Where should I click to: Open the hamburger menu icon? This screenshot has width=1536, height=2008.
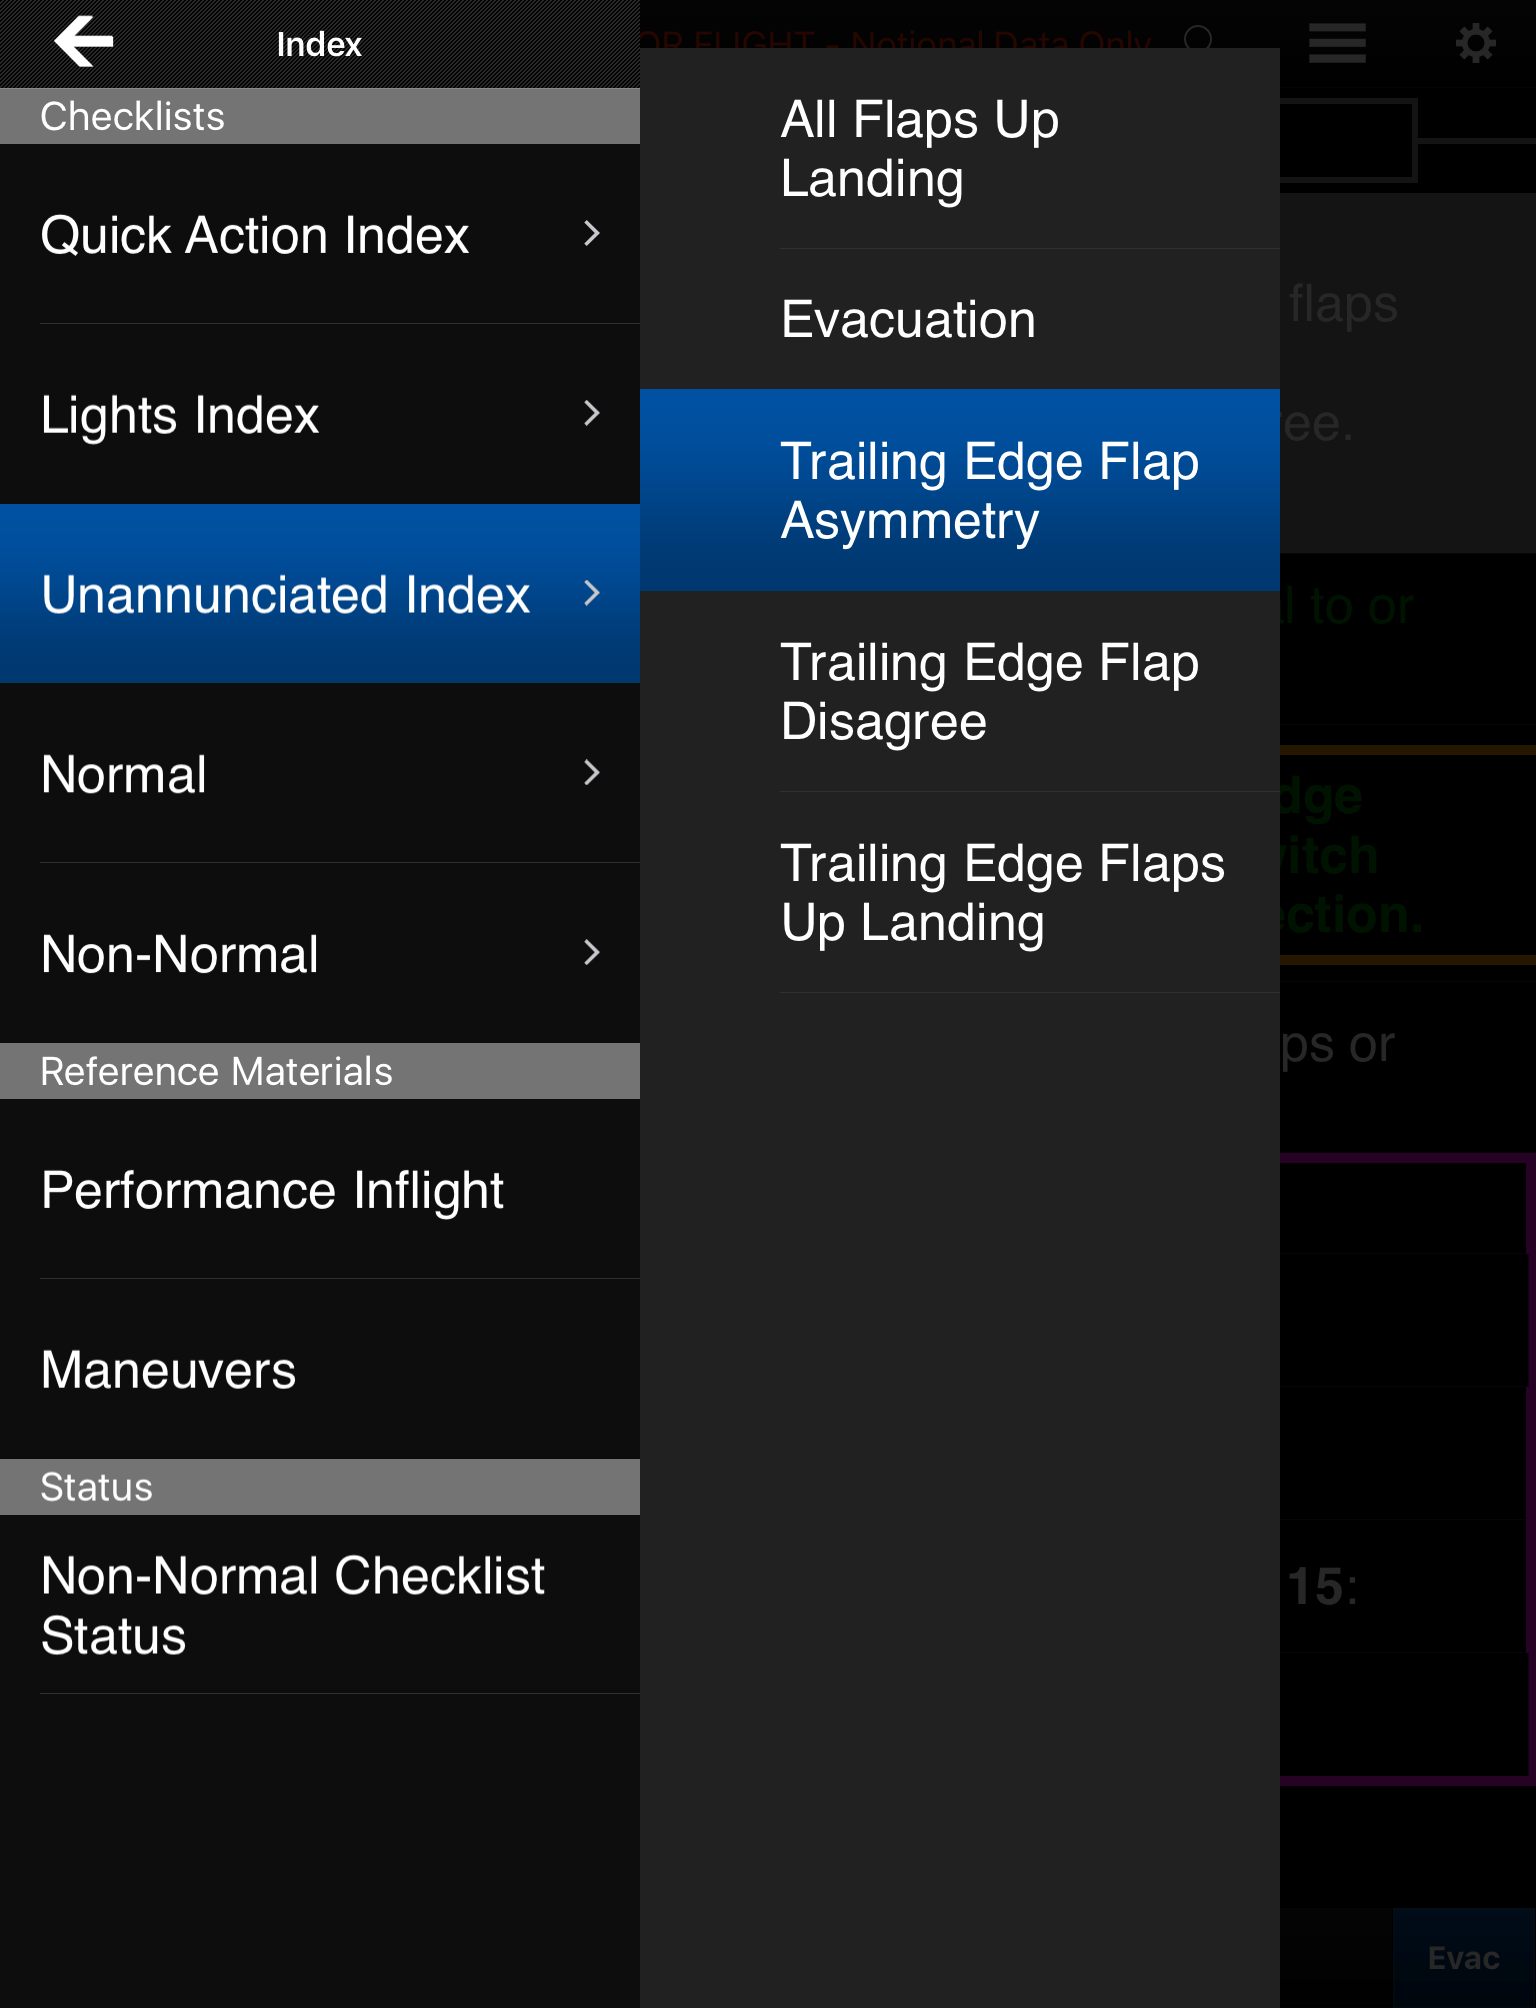pyautogui.click(x=1337, y=43)
